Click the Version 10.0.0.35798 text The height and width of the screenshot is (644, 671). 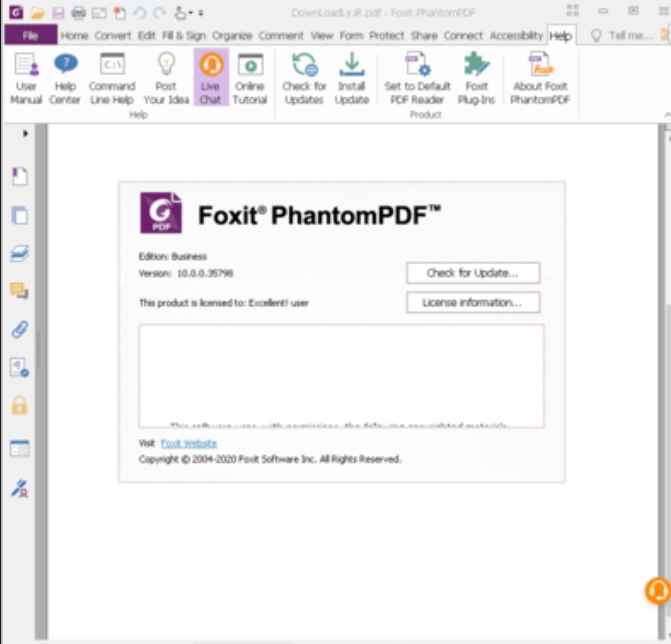[x=186, y=273]
